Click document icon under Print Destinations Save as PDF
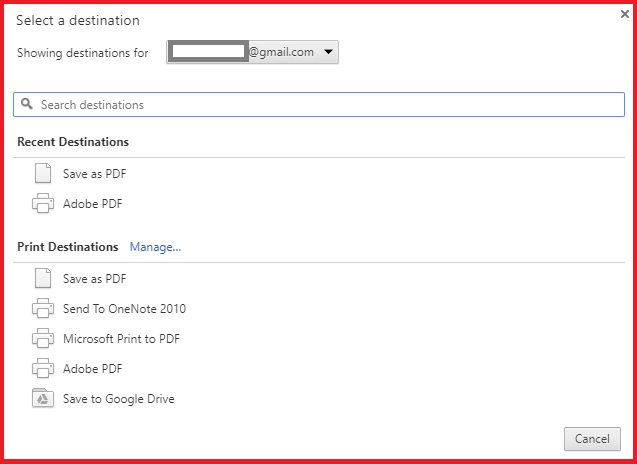Viewport: 637px width, 464px height. click(43, 278)
